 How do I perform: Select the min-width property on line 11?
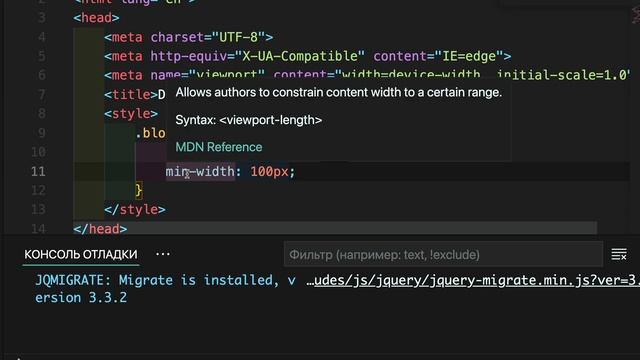pos(200,171)
